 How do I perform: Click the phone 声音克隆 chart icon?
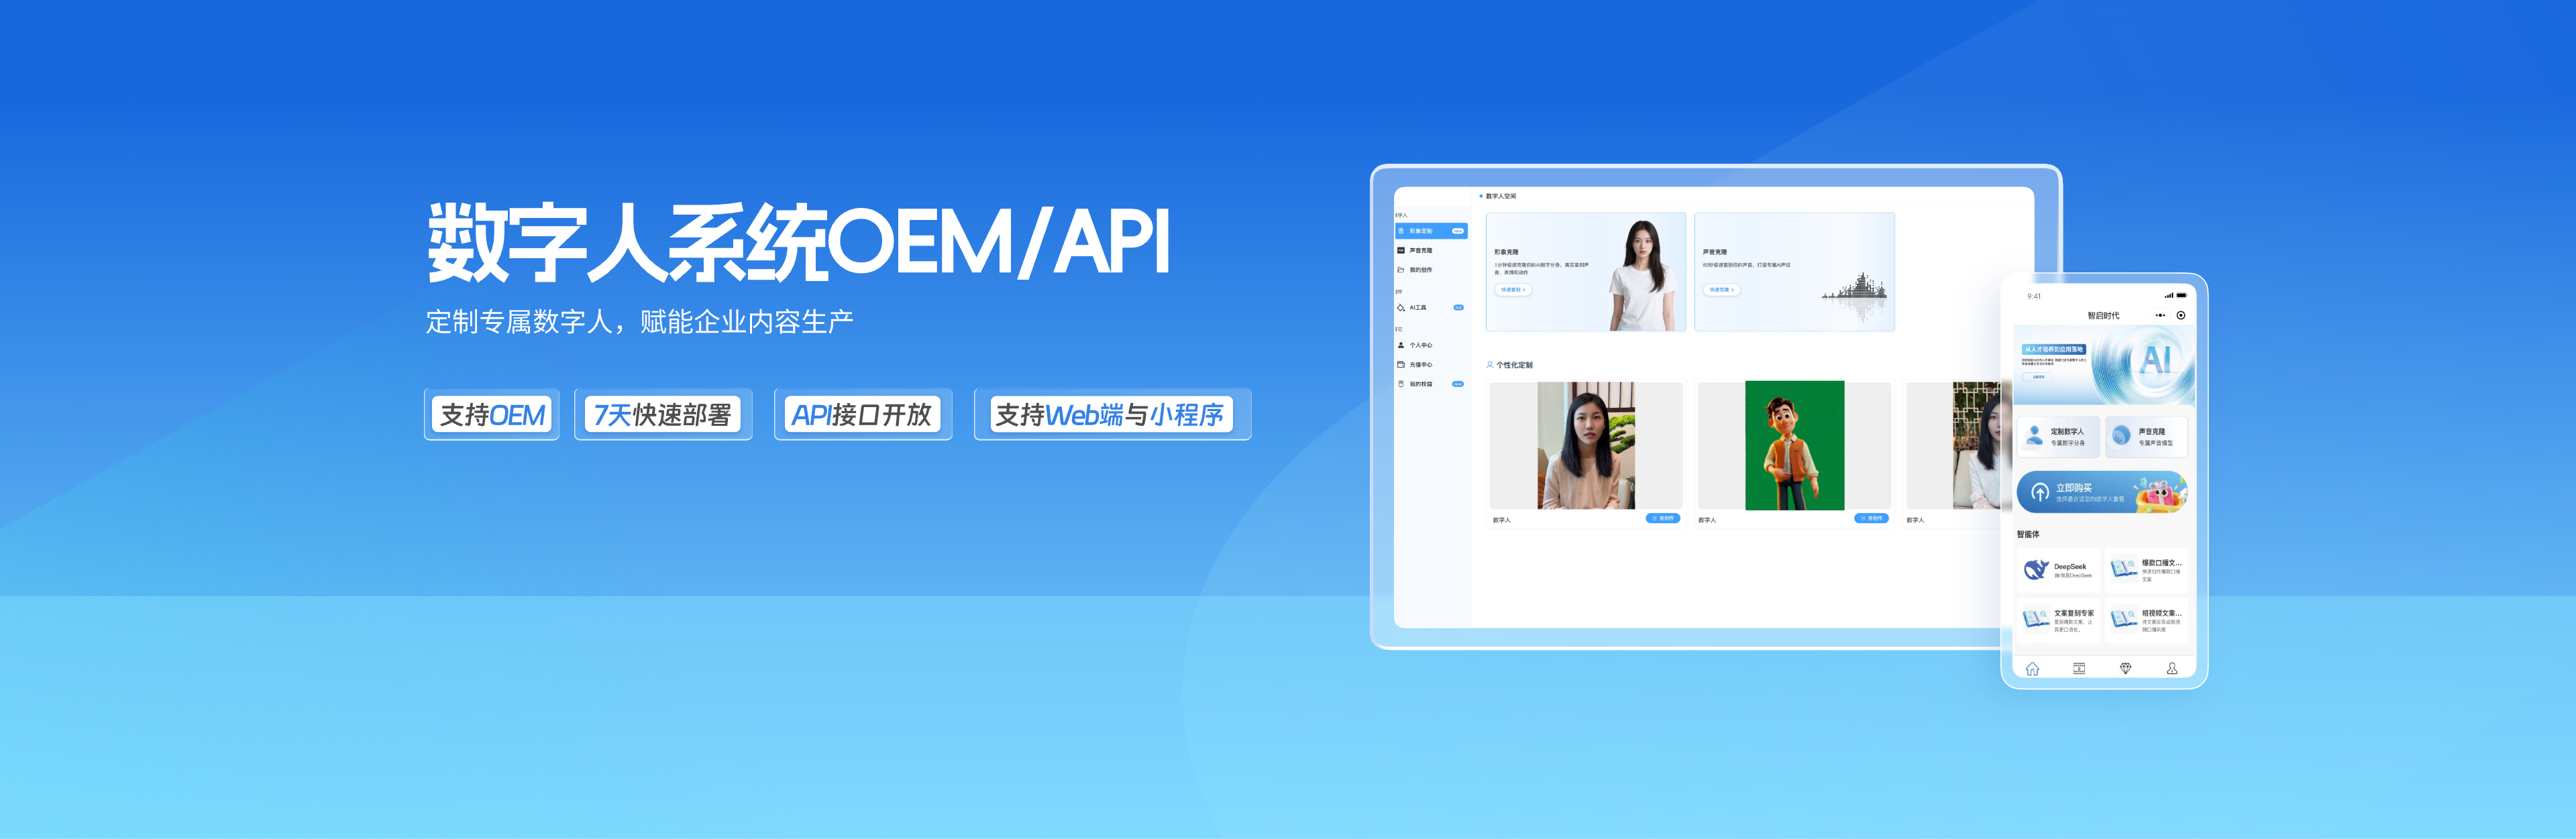[x=2121, y=437]
